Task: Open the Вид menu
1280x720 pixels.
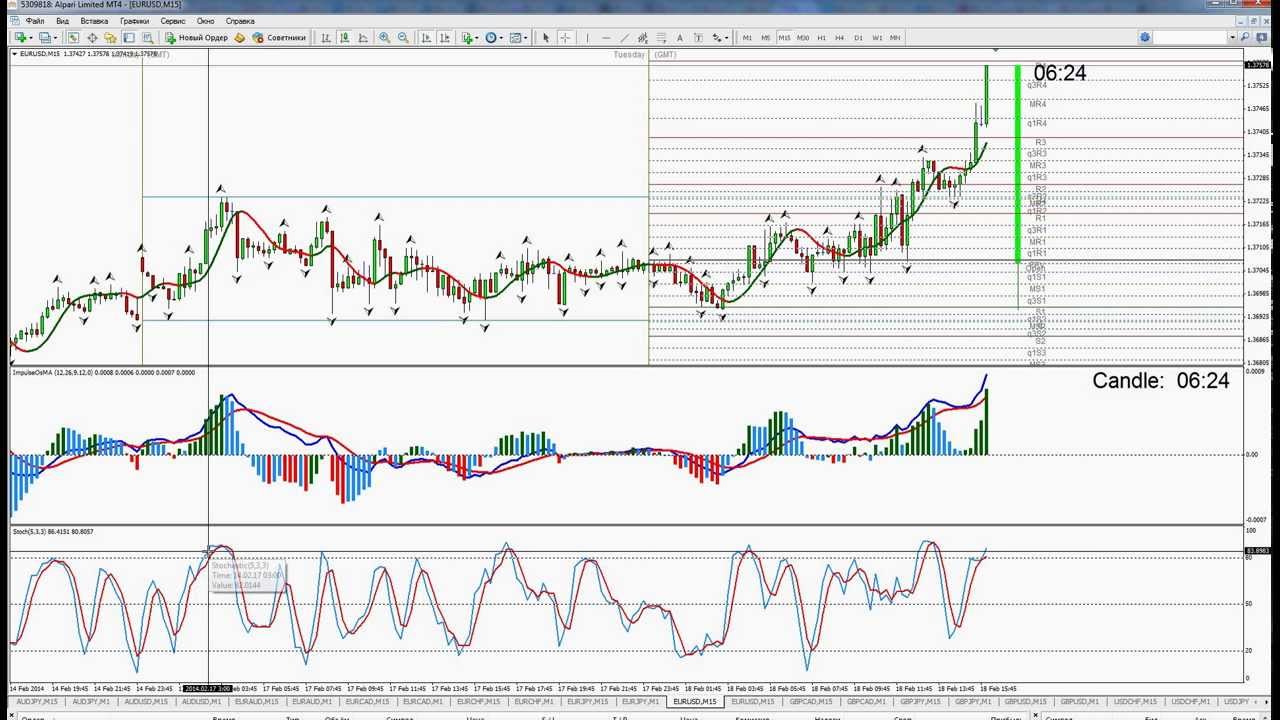Action: 63,20
